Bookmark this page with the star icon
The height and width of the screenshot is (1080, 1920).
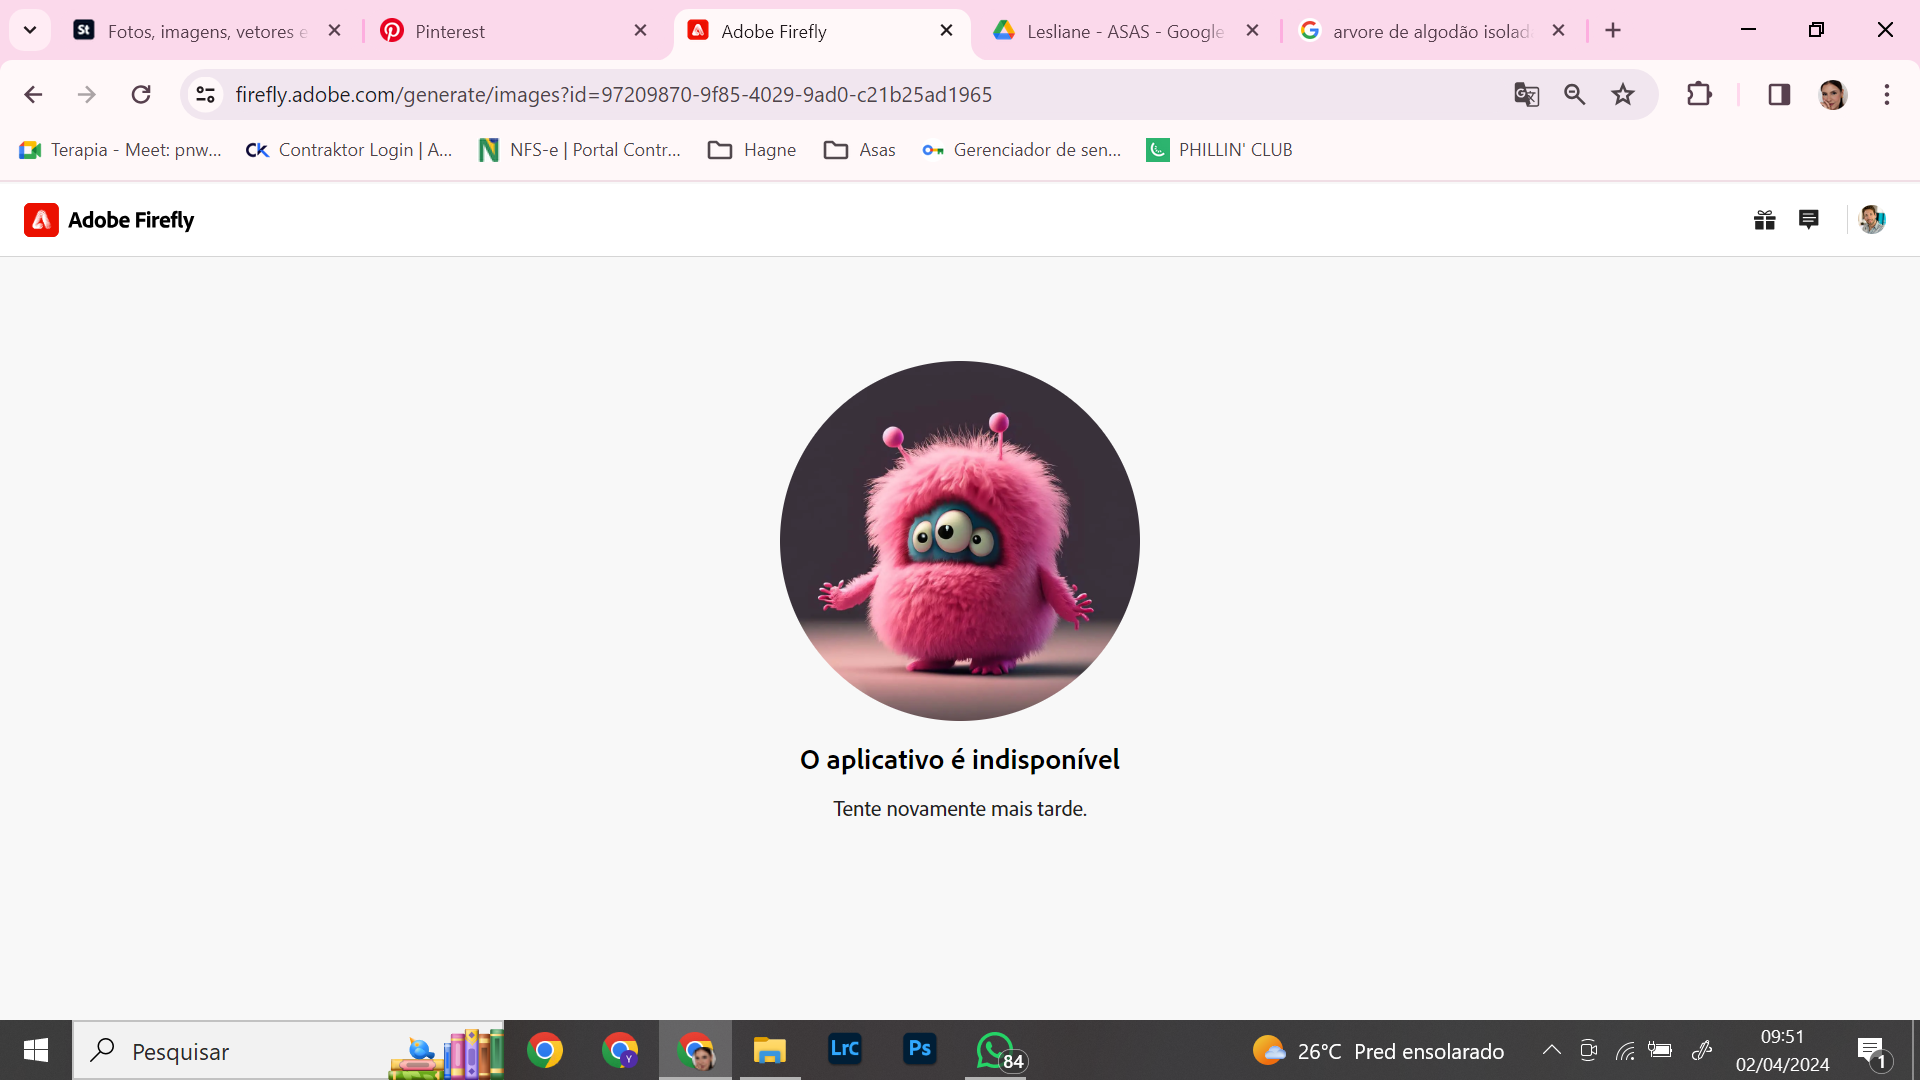[1622, 94]
